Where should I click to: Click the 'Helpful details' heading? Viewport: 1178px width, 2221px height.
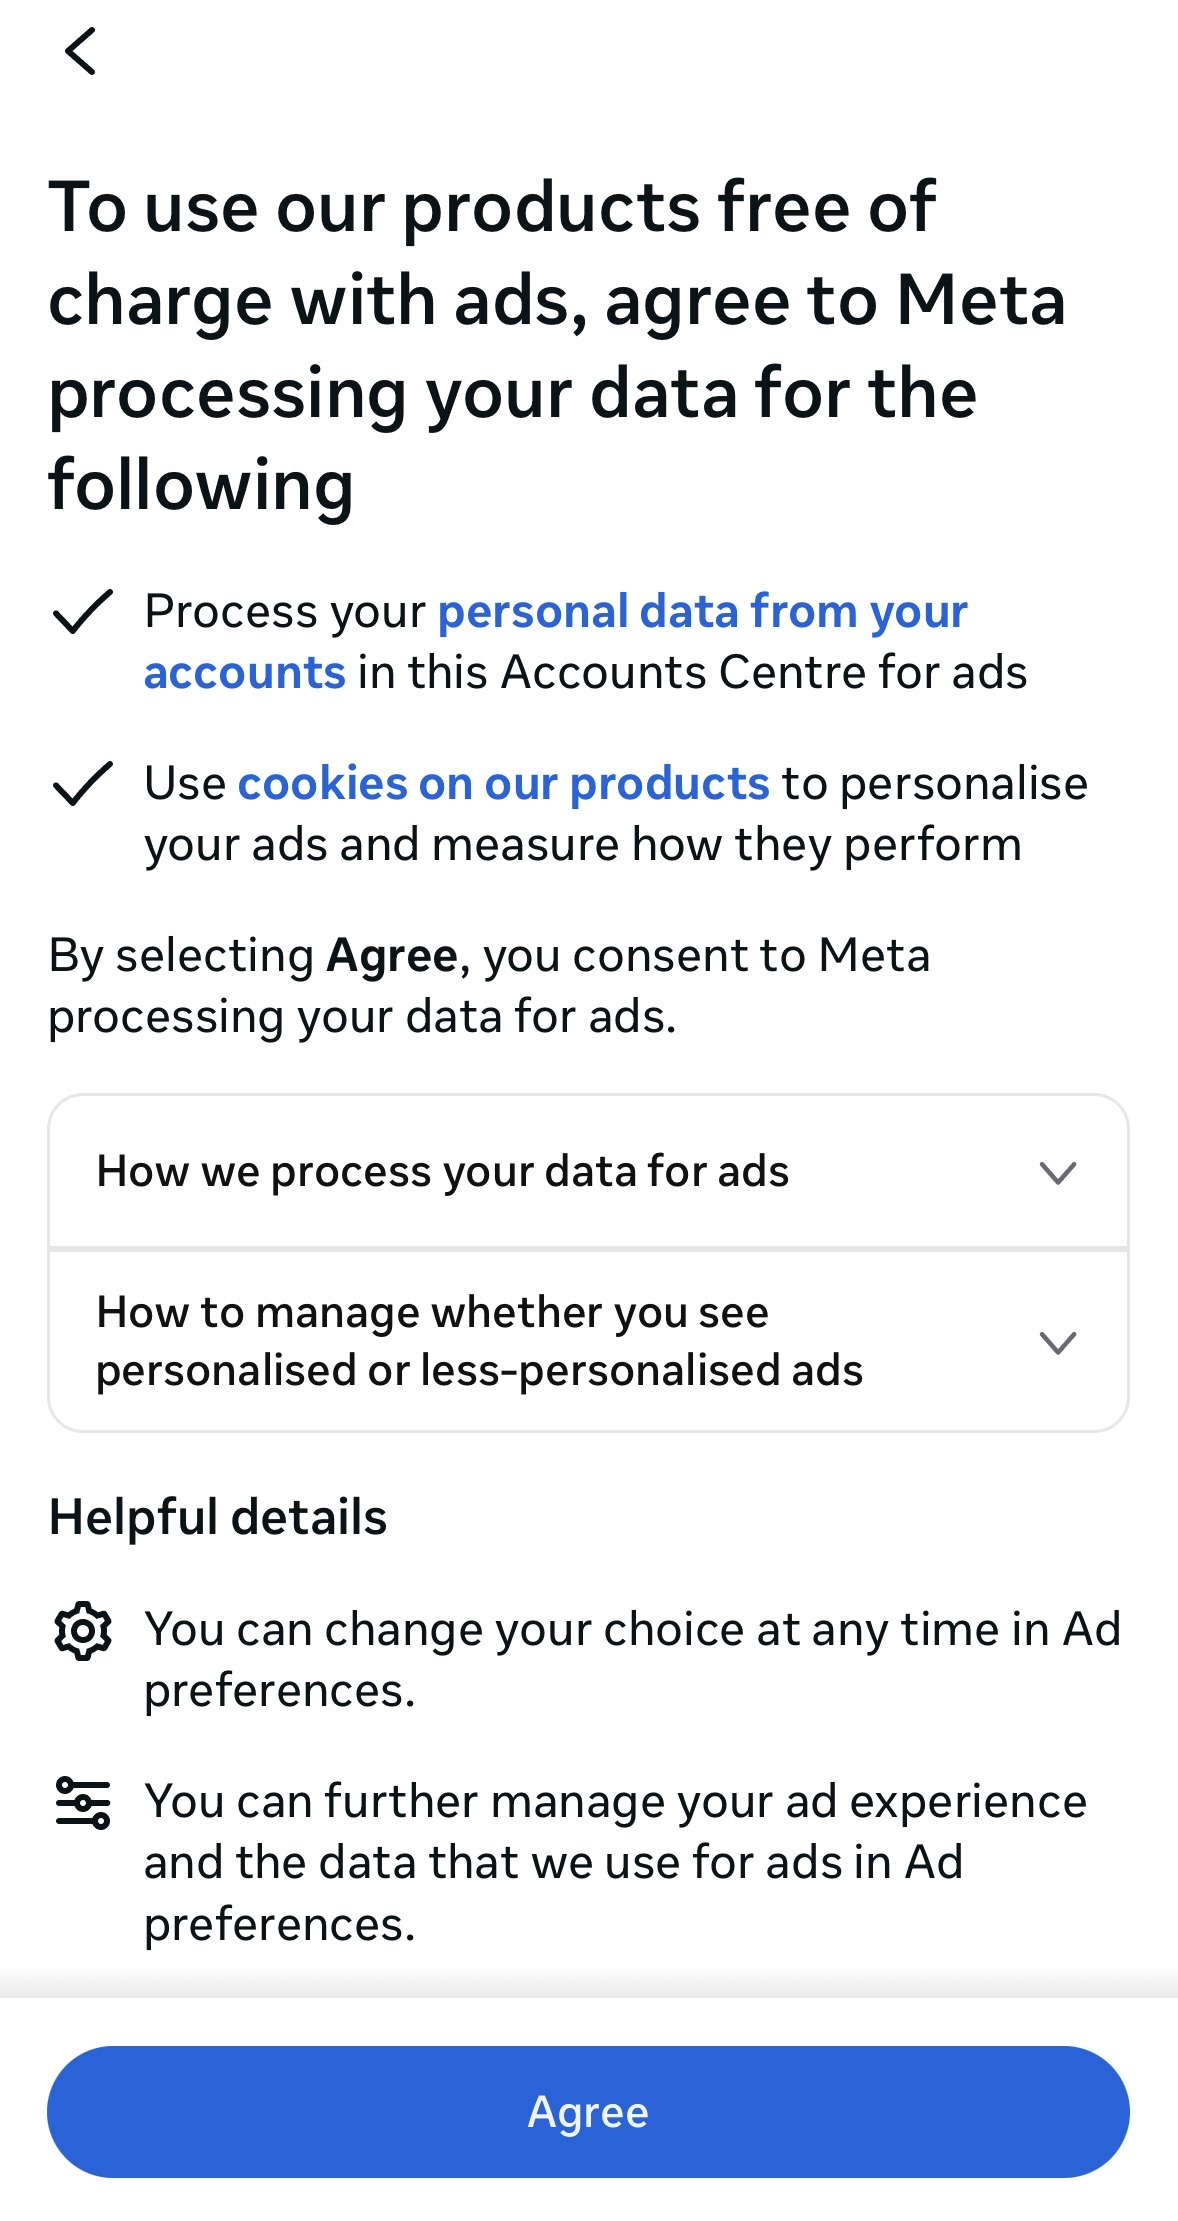(218, 1517)
